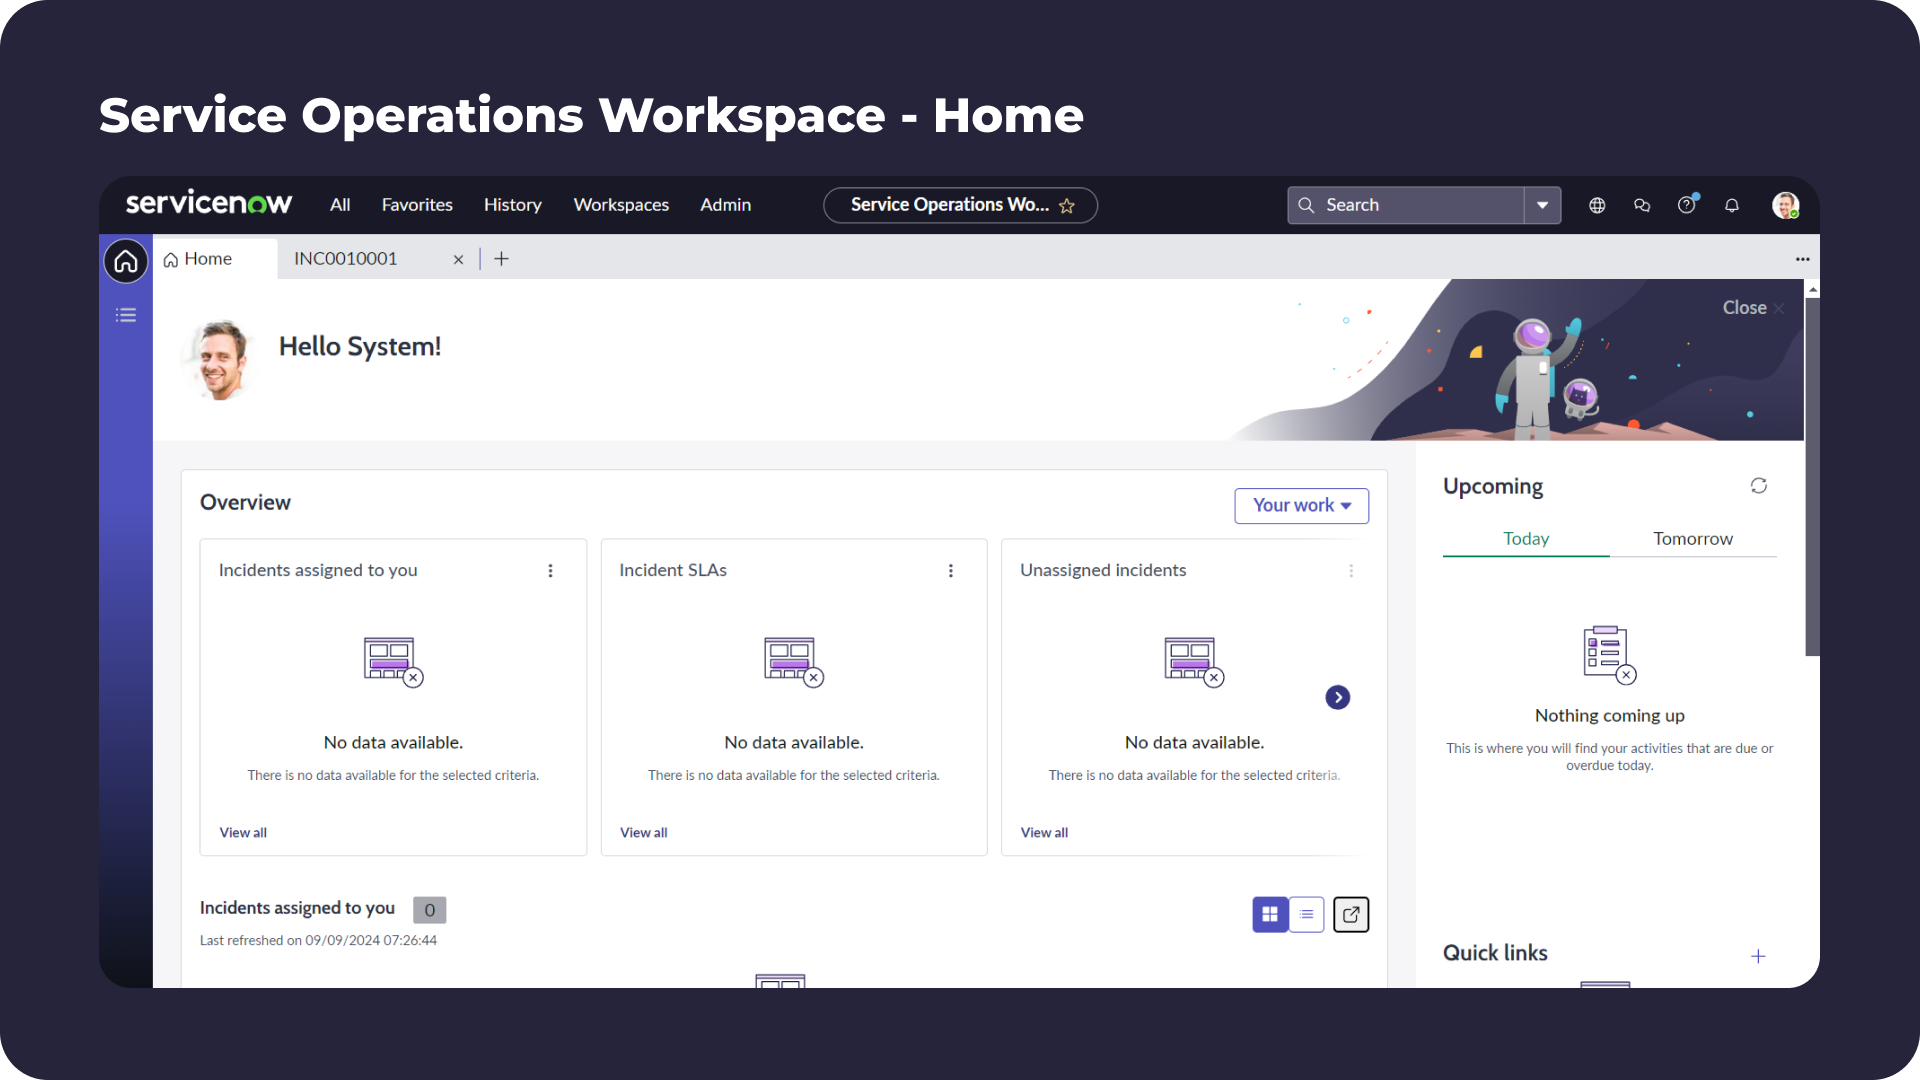The image size is (1920, 1080).
Task: Select the Favorites menu item
Action: [x=417, y=204]
